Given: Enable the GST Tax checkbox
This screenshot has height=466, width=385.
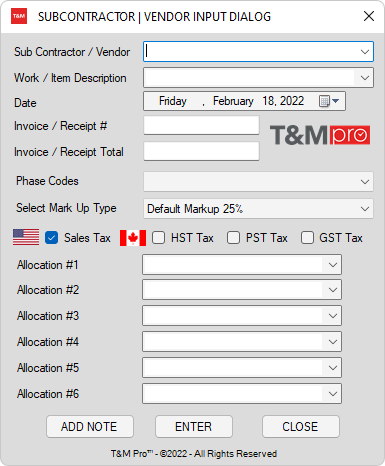Looking at the screenshot, I should (x=307, y=238).
